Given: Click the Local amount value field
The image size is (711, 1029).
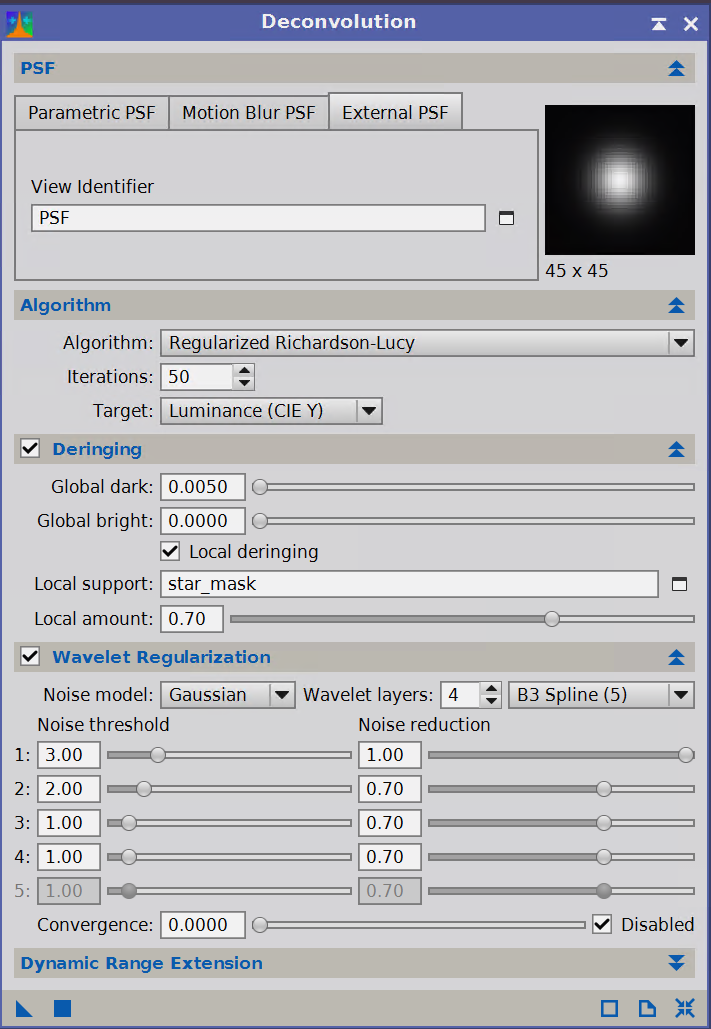Looking at the screenshot, I should coord(192,619).
